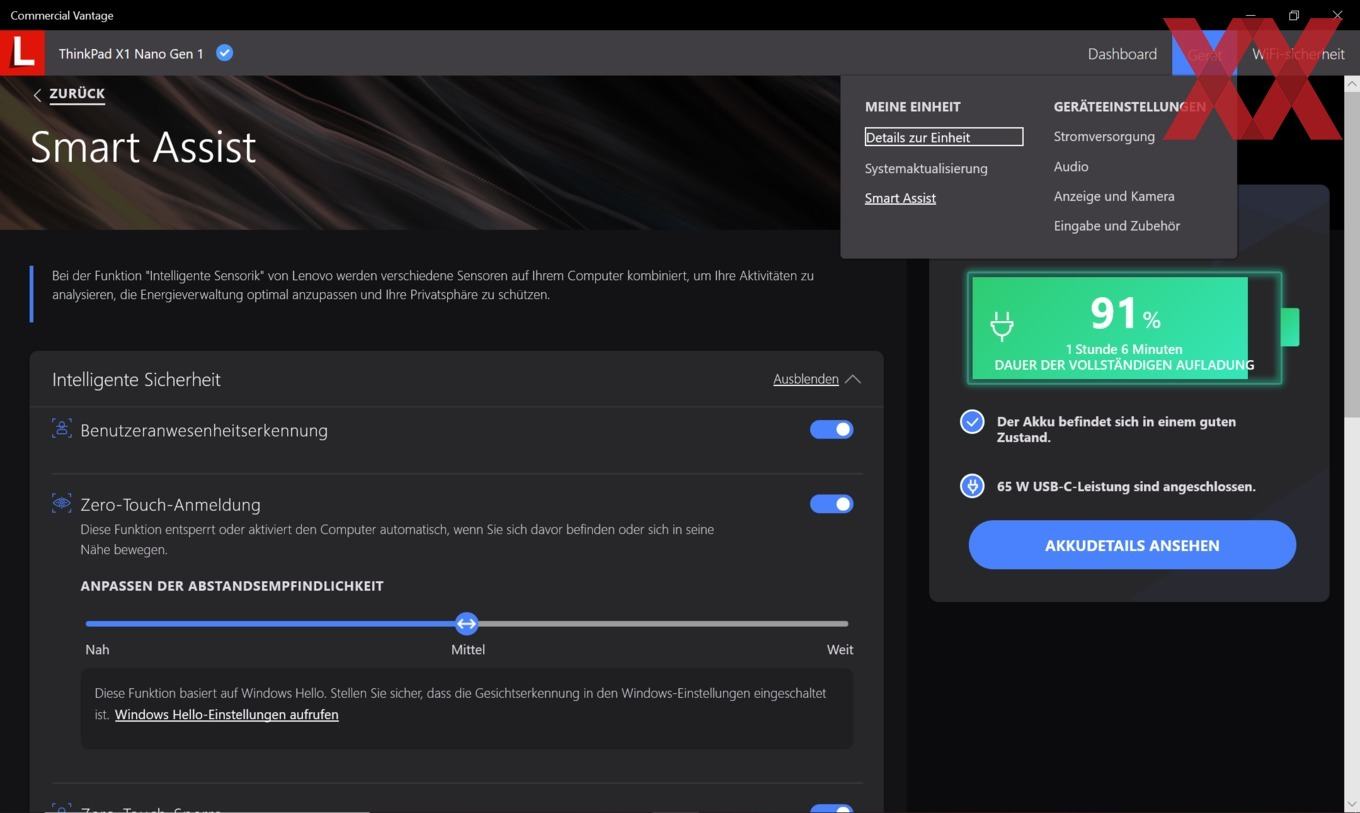Open the WiFi-Sicherheit tab
The width and height of the screenshot is (1360, 813).
pos(1298,54)
